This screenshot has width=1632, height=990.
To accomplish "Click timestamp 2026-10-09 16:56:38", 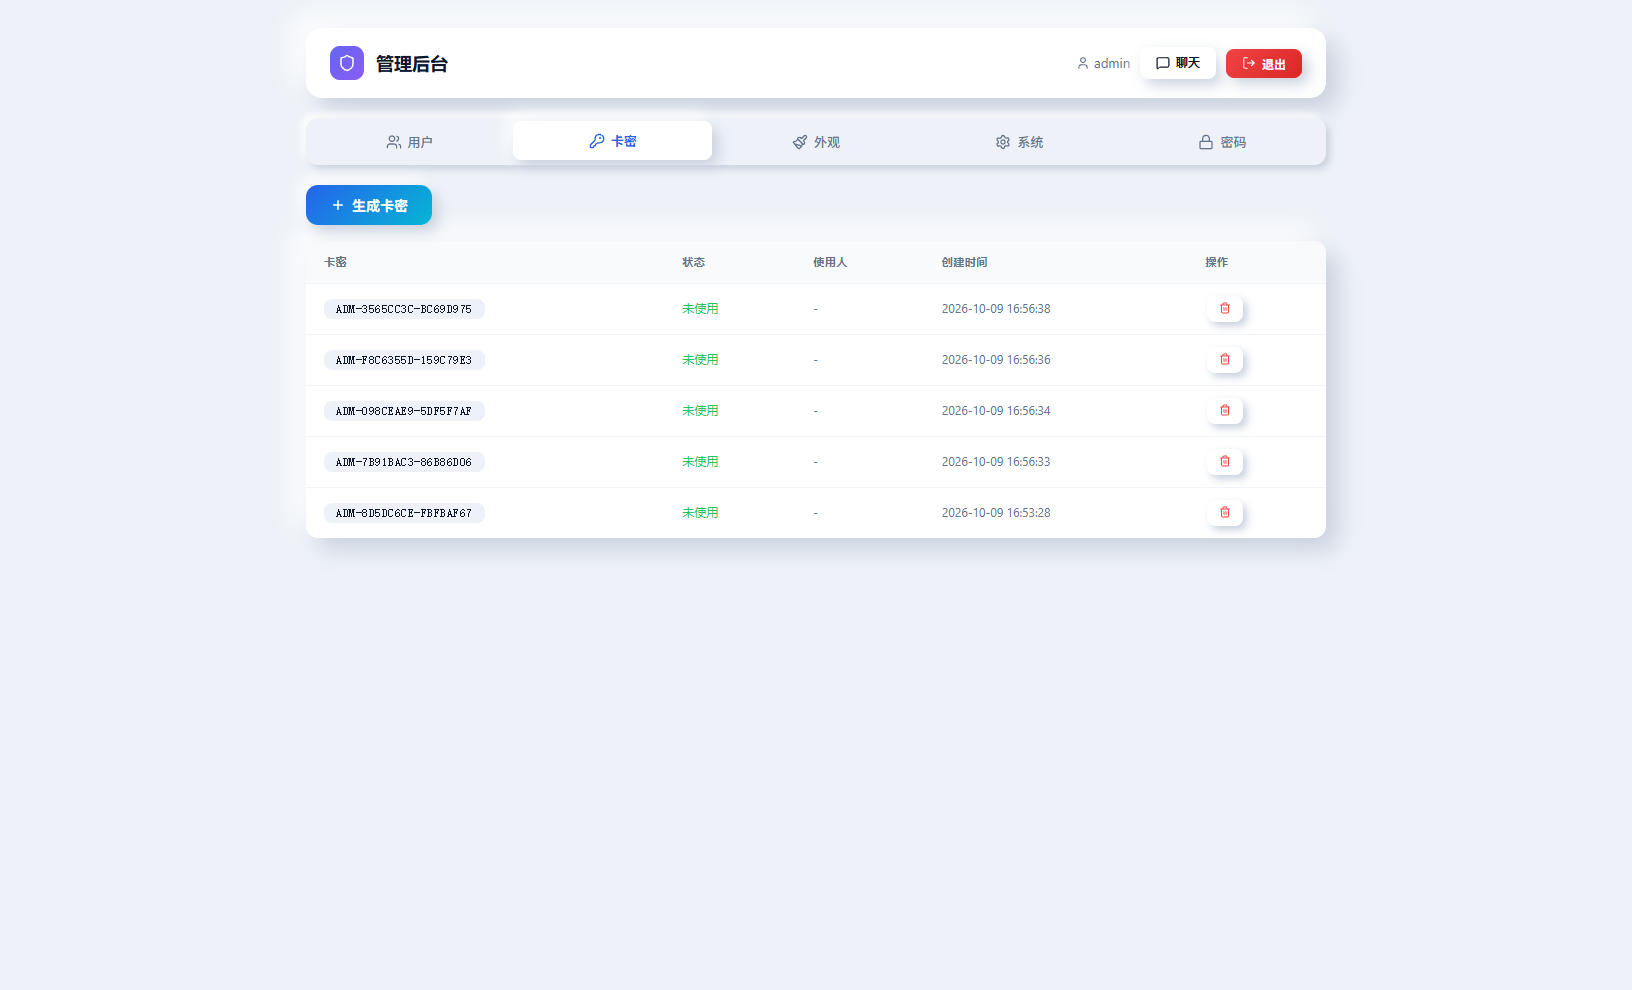I will tap(996, 309).
